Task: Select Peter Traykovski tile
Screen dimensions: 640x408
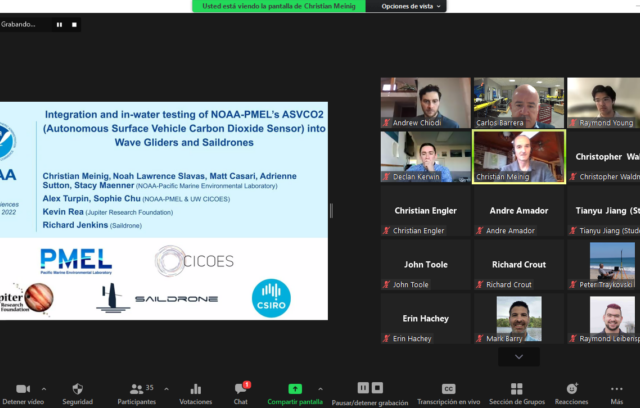Action: pyautogui.click(x=604, y=264)
